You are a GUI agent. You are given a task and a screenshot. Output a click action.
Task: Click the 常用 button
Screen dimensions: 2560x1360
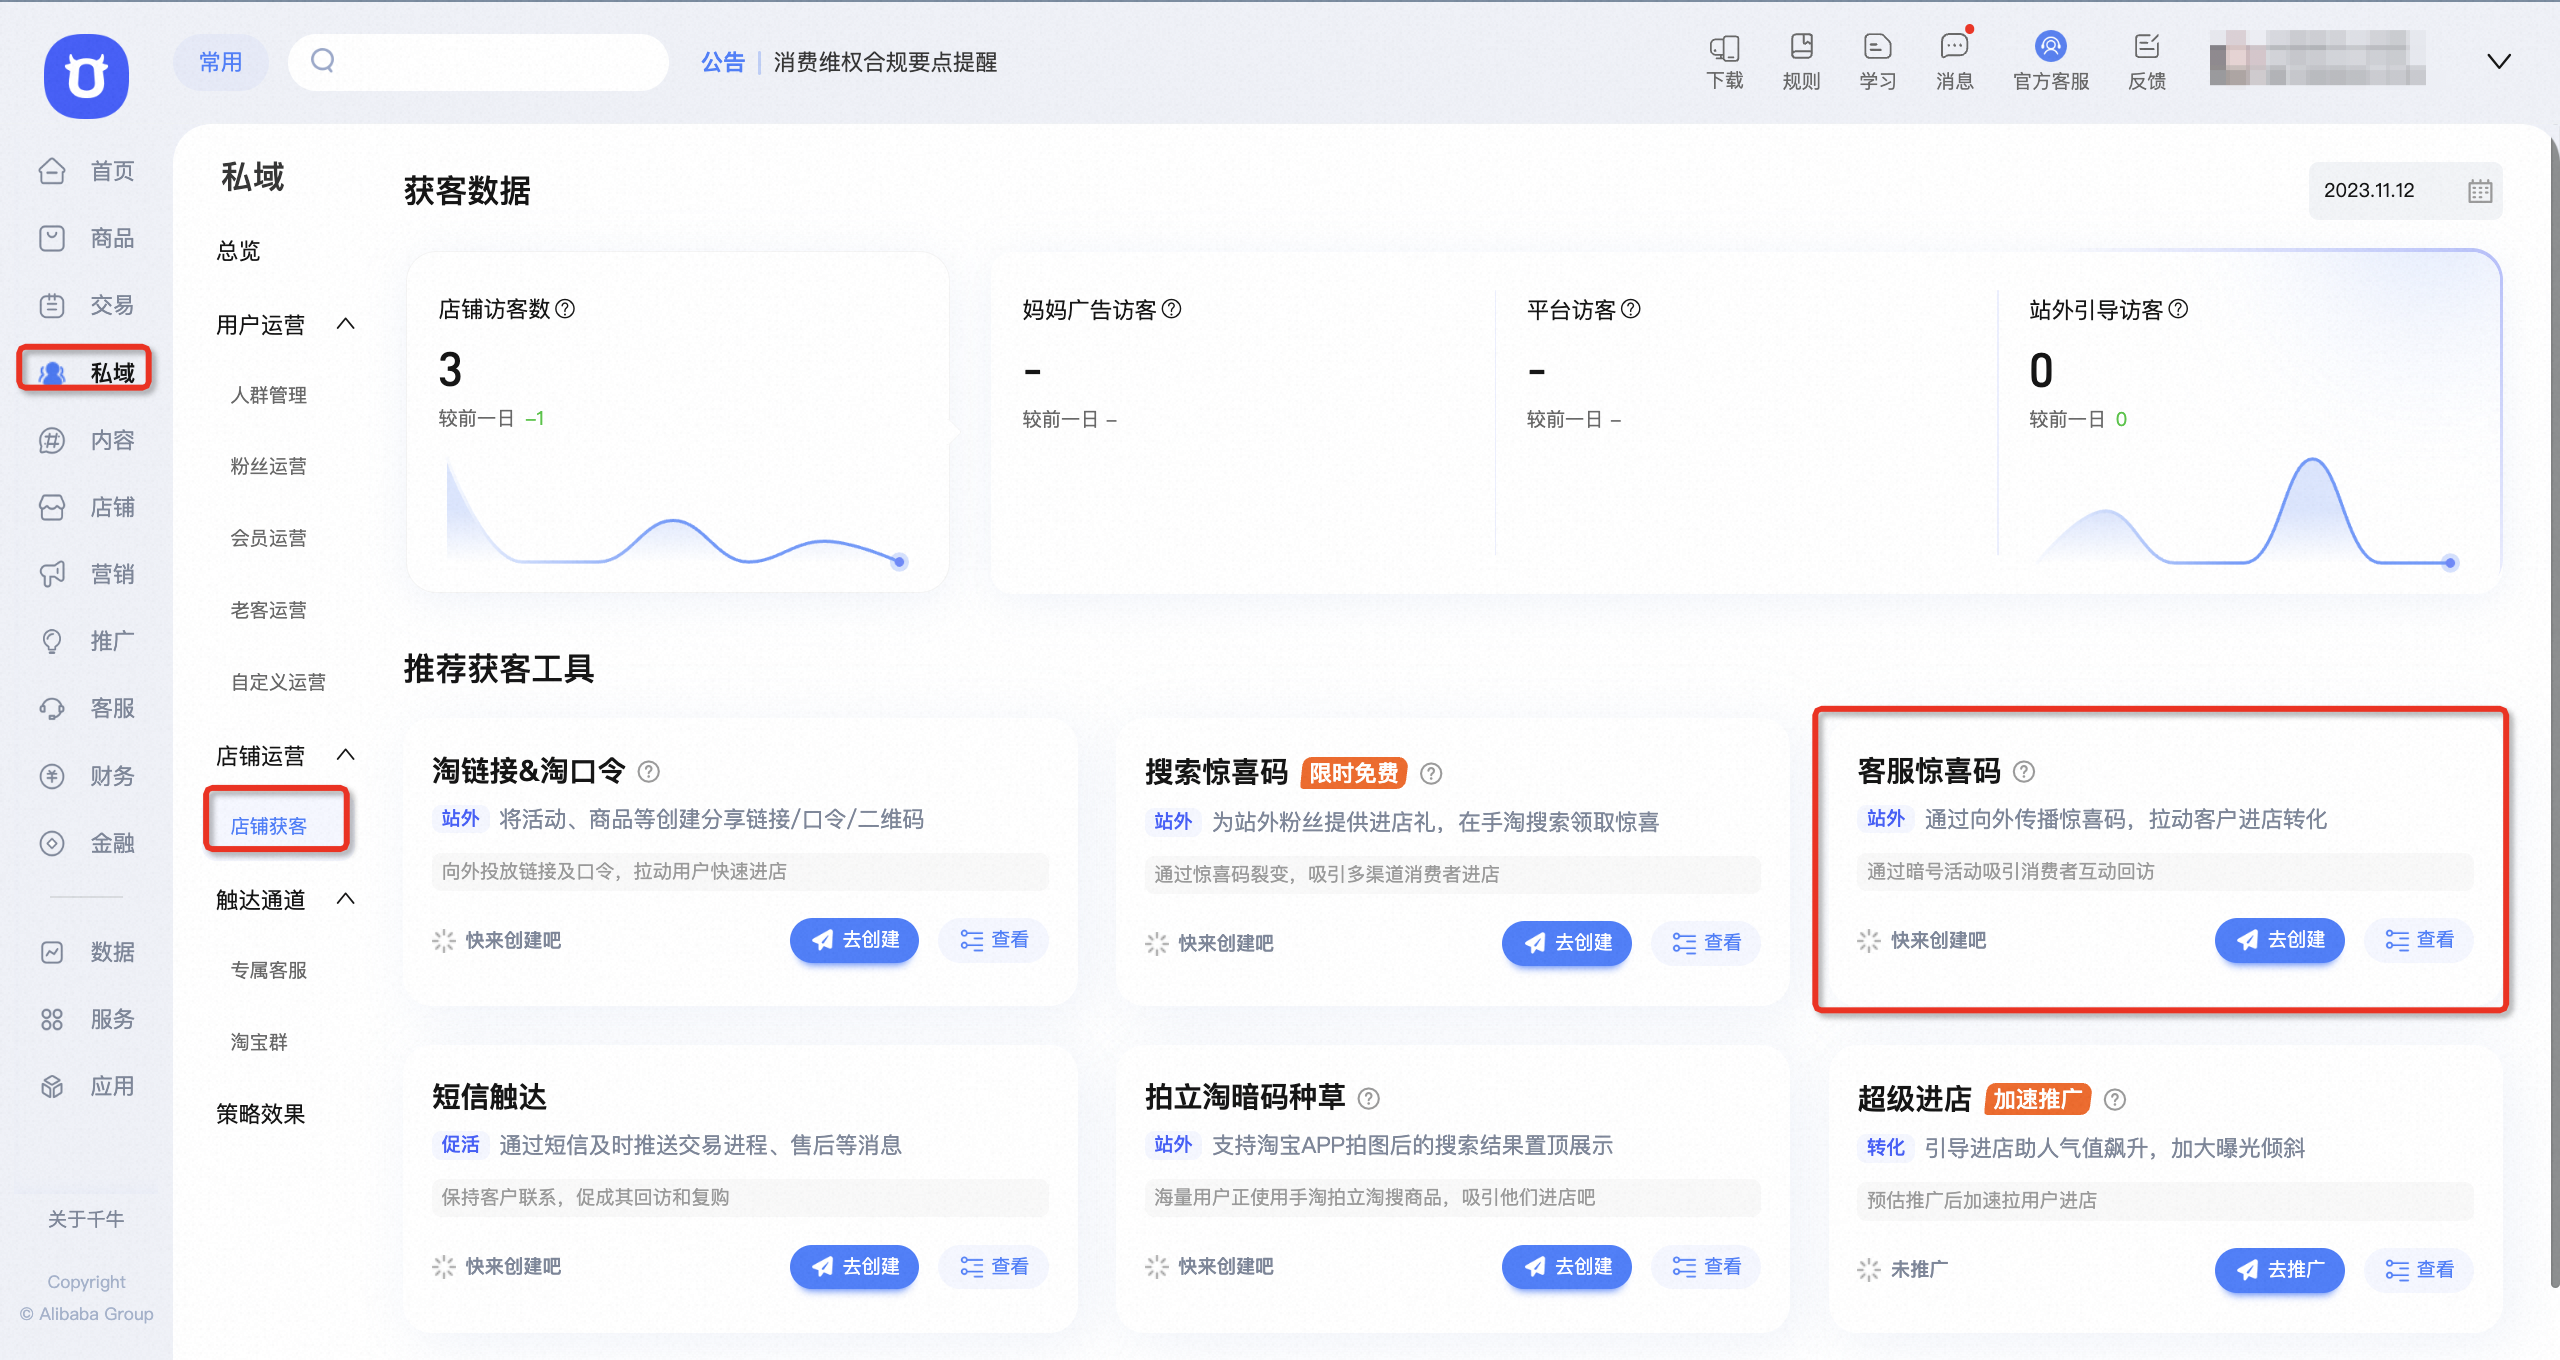click(x=221, y=62)
